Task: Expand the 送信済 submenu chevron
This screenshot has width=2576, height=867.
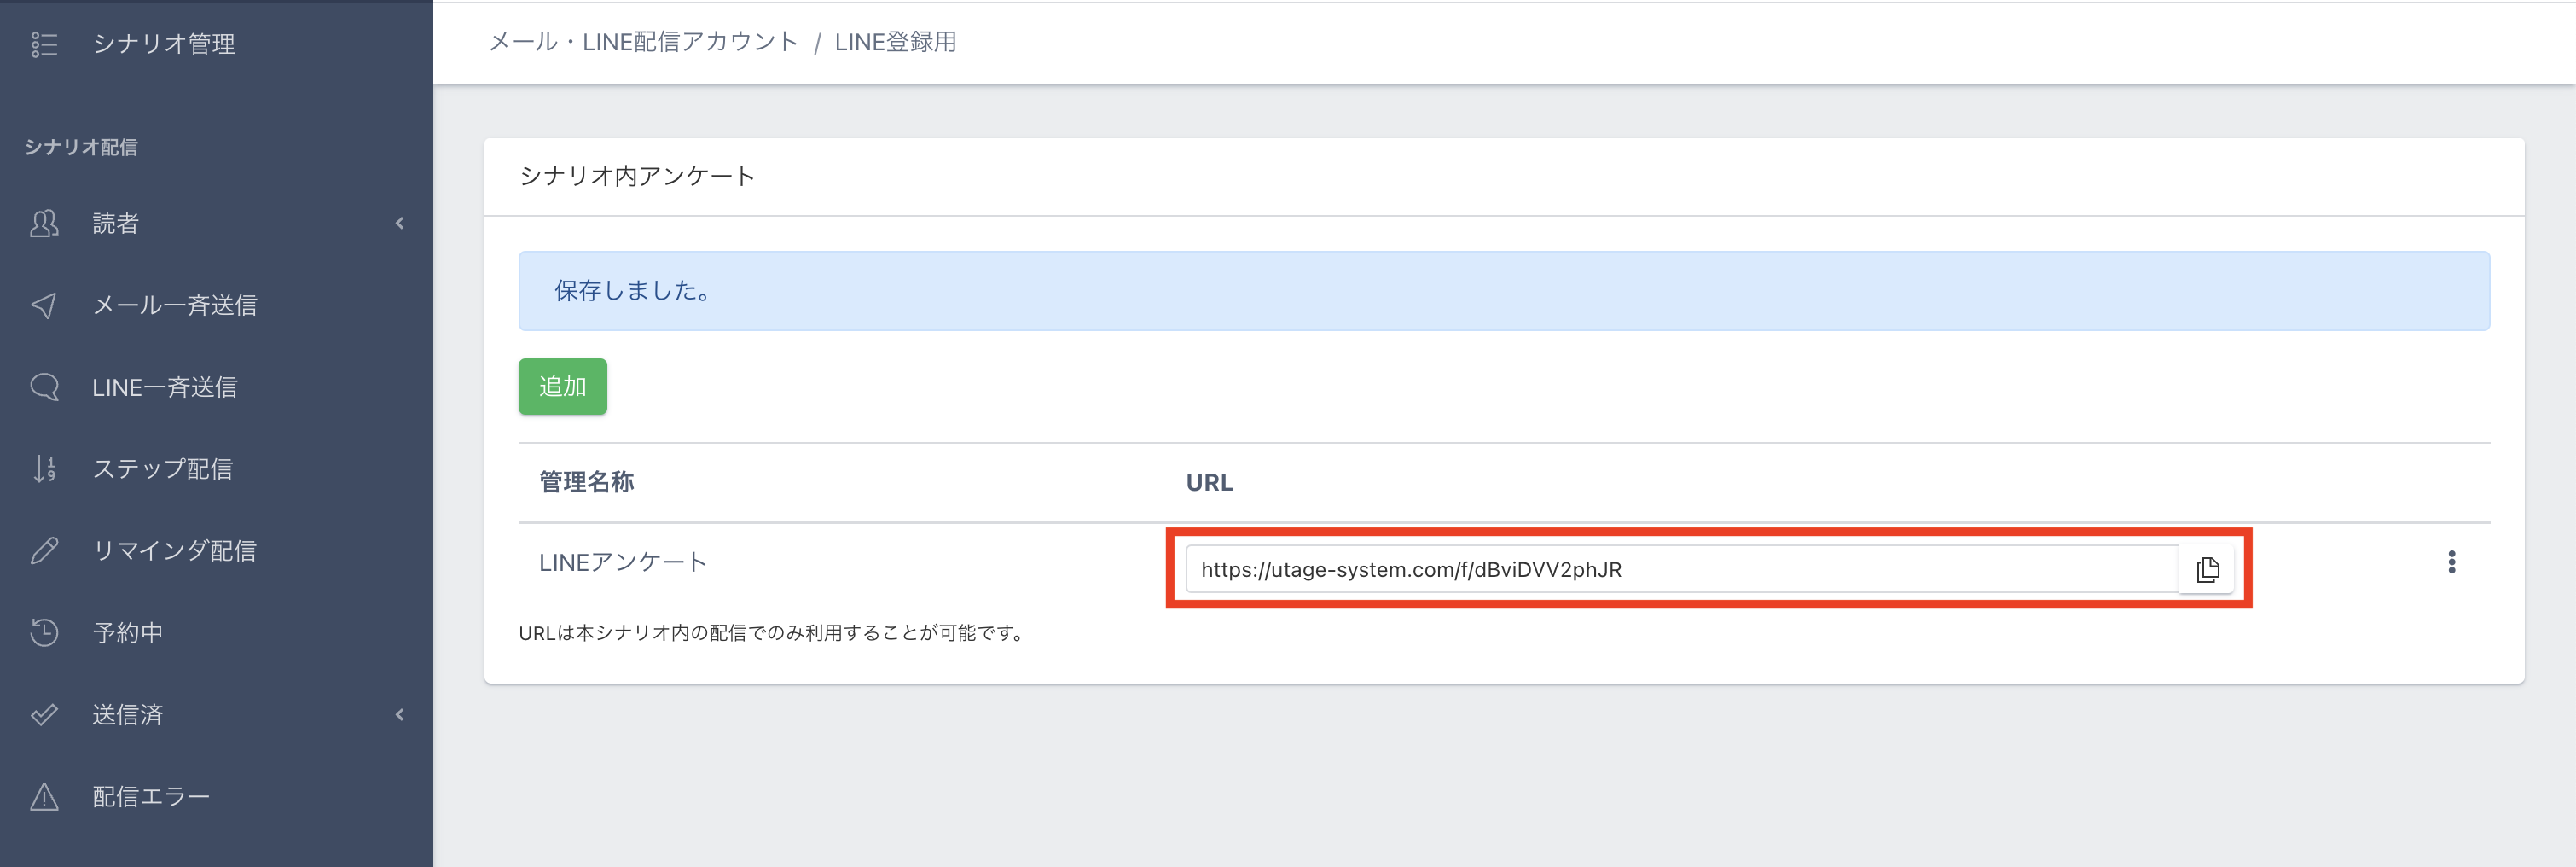Action: point(400,715)
